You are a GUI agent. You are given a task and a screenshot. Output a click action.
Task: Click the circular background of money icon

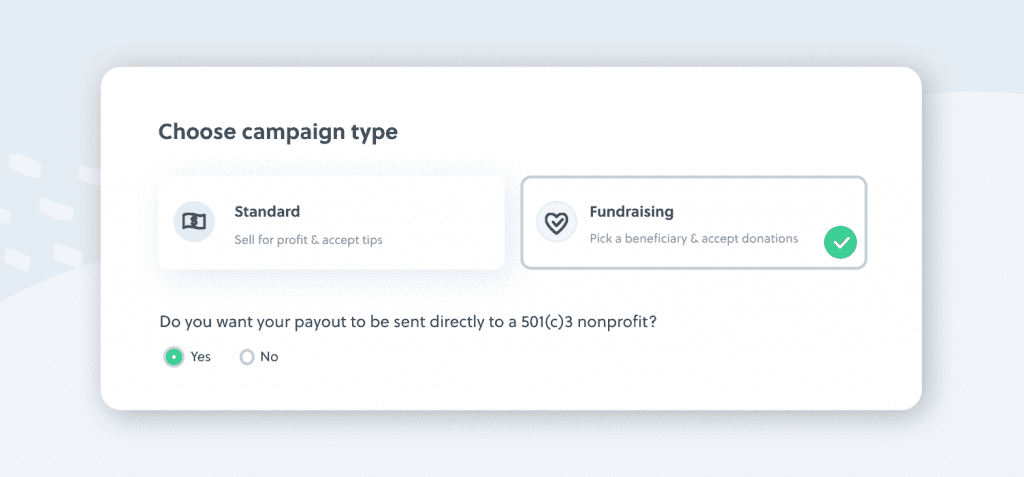(194, 222)
